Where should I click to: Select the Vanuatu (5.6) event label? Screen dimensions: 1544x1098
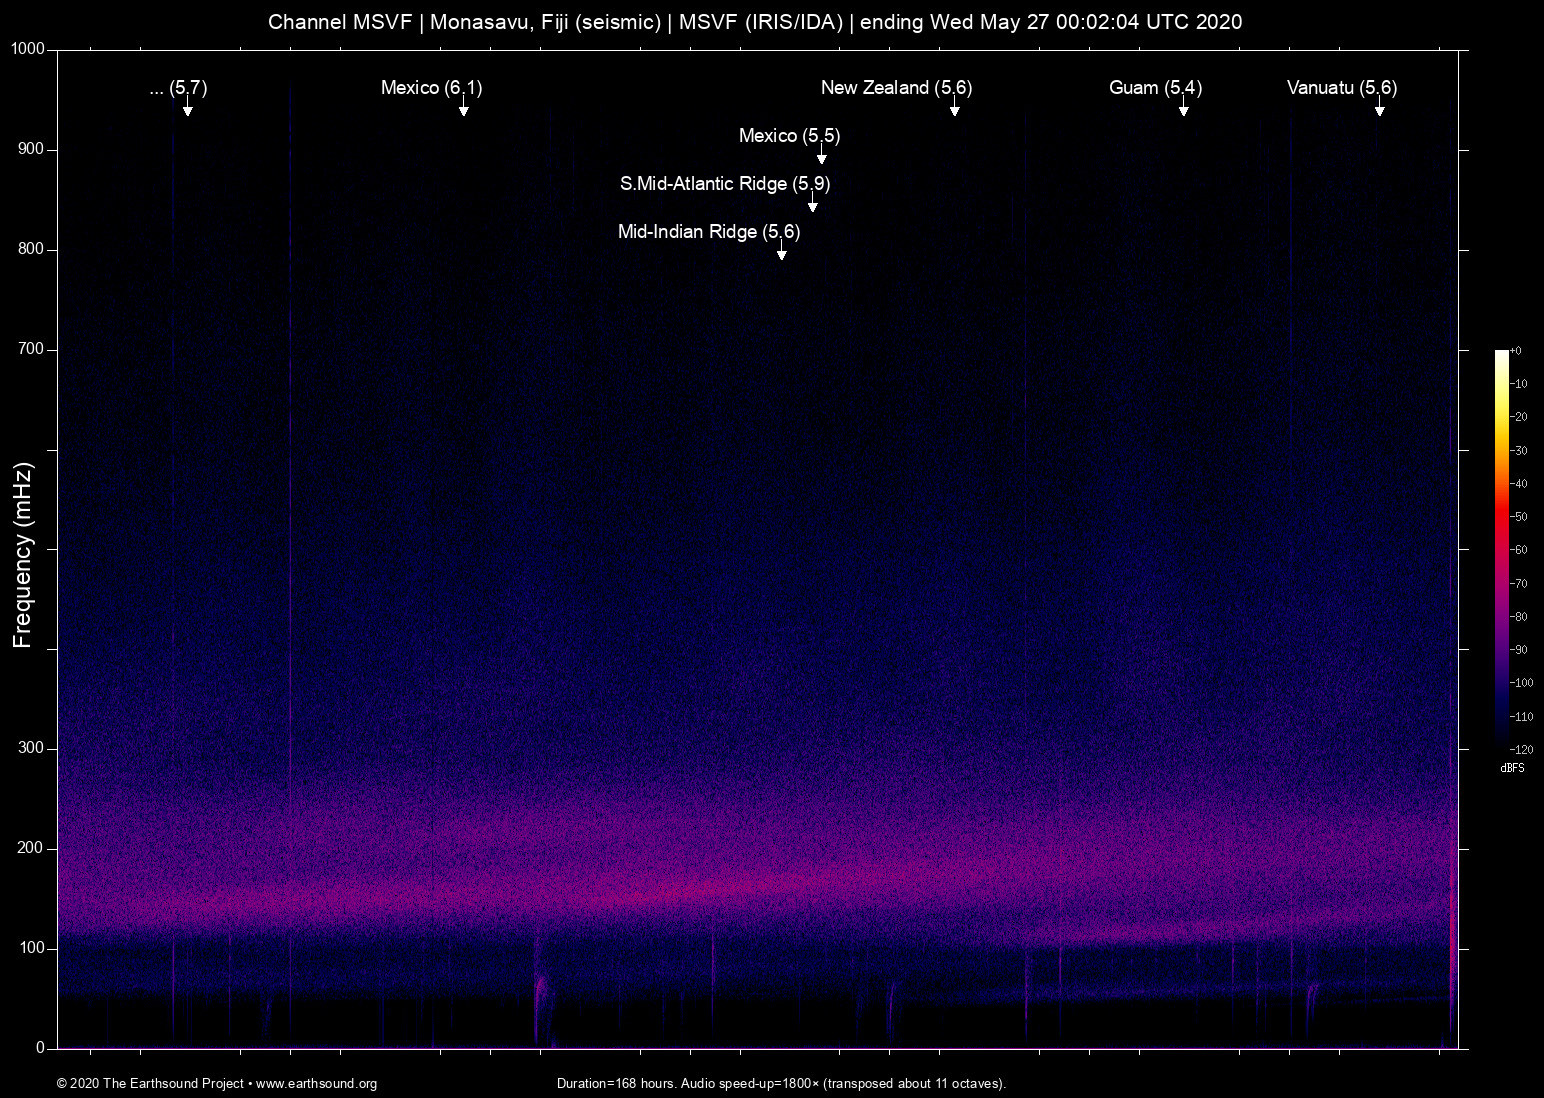point(1341,88)
